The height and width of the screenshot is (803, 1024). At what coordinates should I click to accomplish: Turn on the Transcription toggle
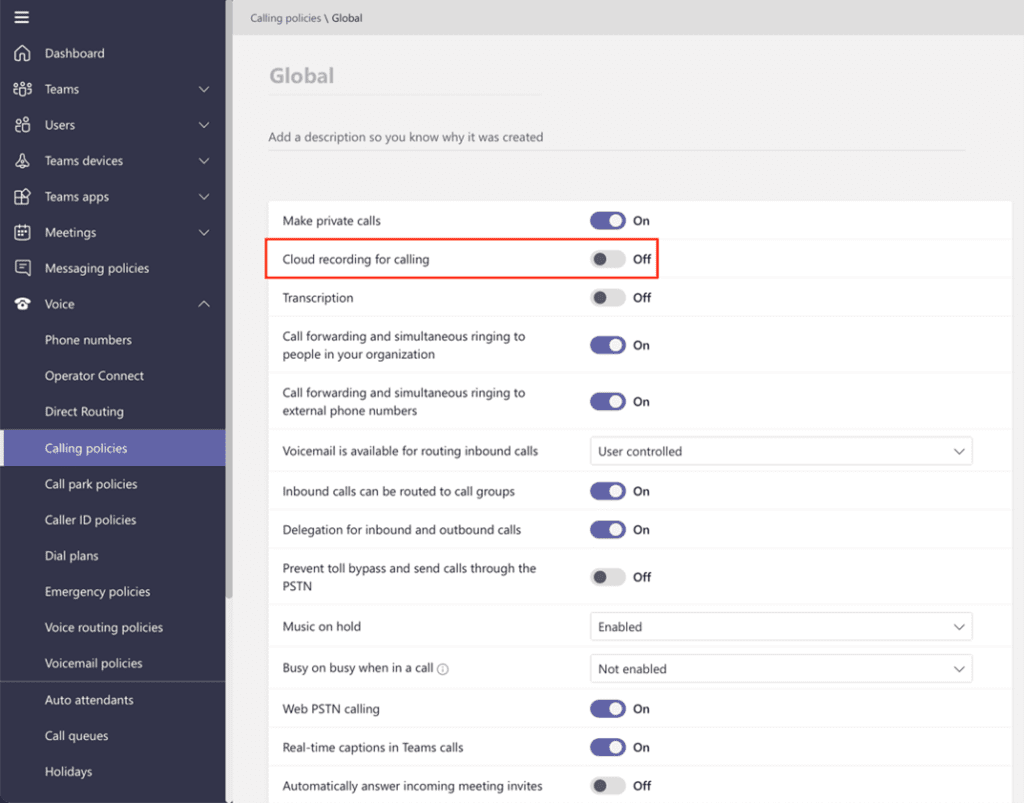coord(607,298)
